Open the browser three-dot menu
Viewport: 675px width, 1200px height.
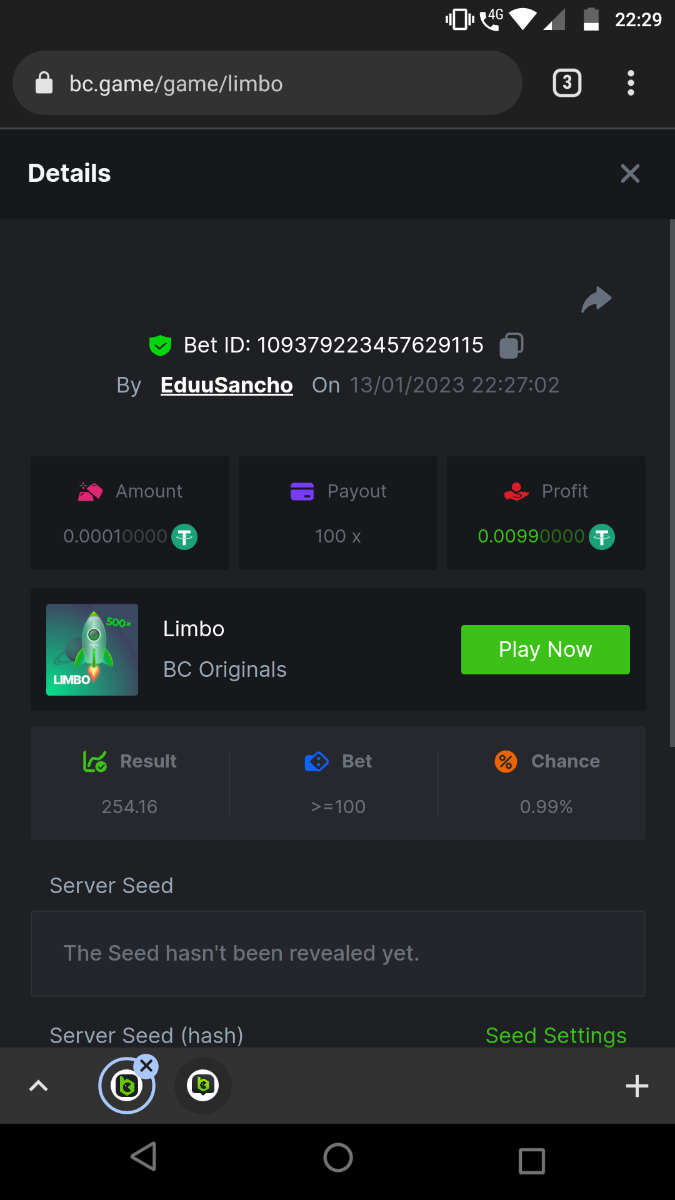[x=630, y=83]
